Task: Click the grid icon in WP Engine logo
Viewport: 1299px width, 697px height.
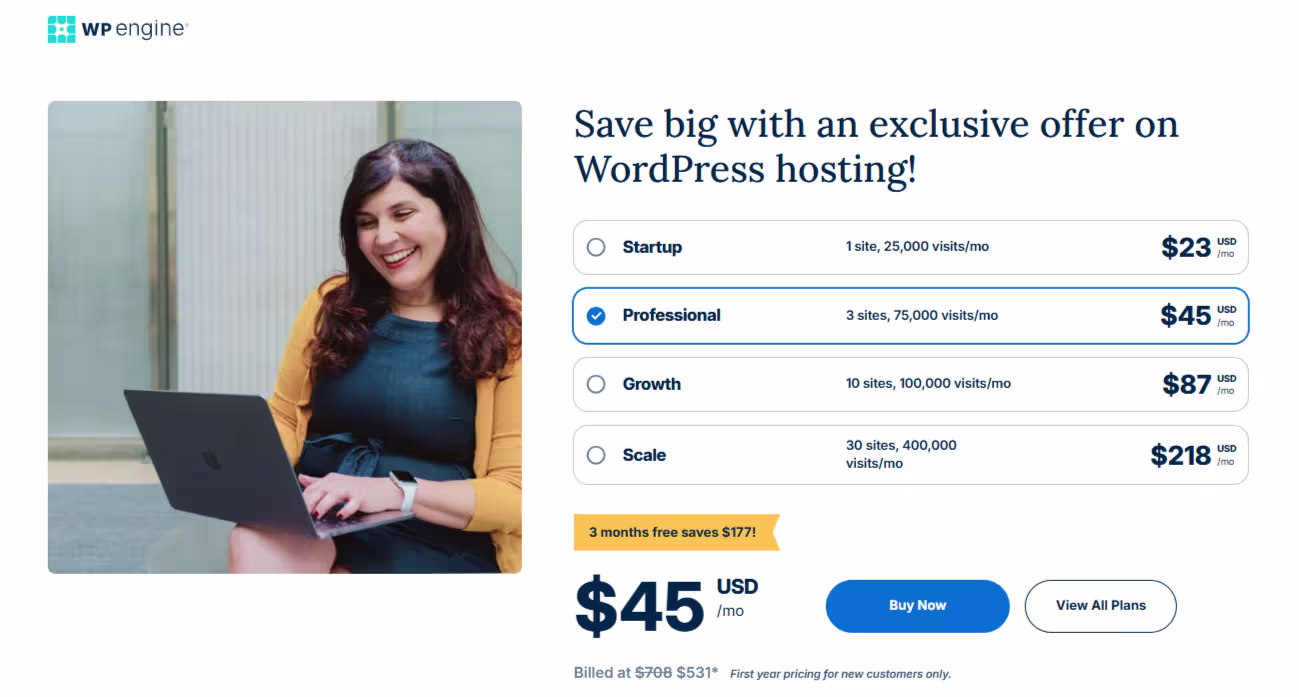Action: [x=60, y=29]
